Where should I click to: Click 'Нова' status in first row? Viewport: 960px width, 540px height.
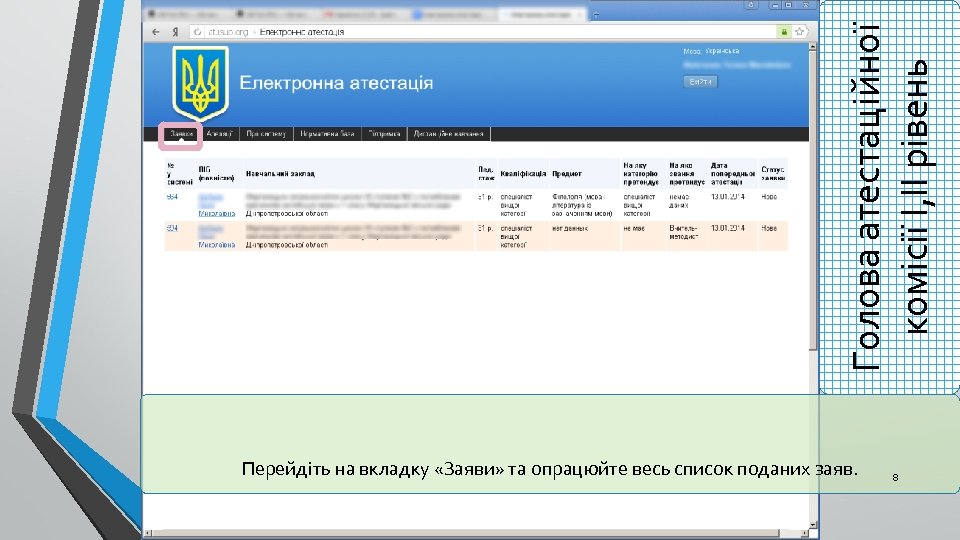pyautogui.click(x=769, y=197)
